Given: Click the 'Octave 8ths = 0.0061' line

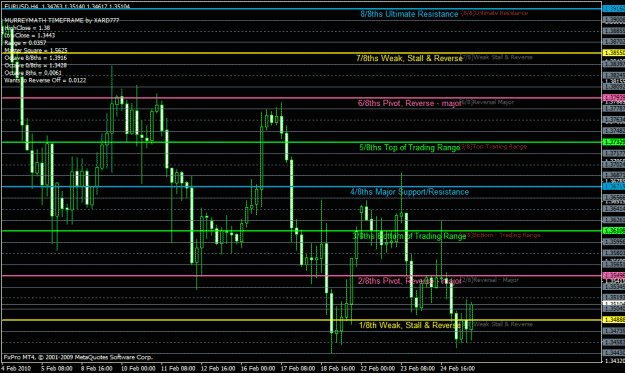Looking at the screenshot, I should point(33,73).
